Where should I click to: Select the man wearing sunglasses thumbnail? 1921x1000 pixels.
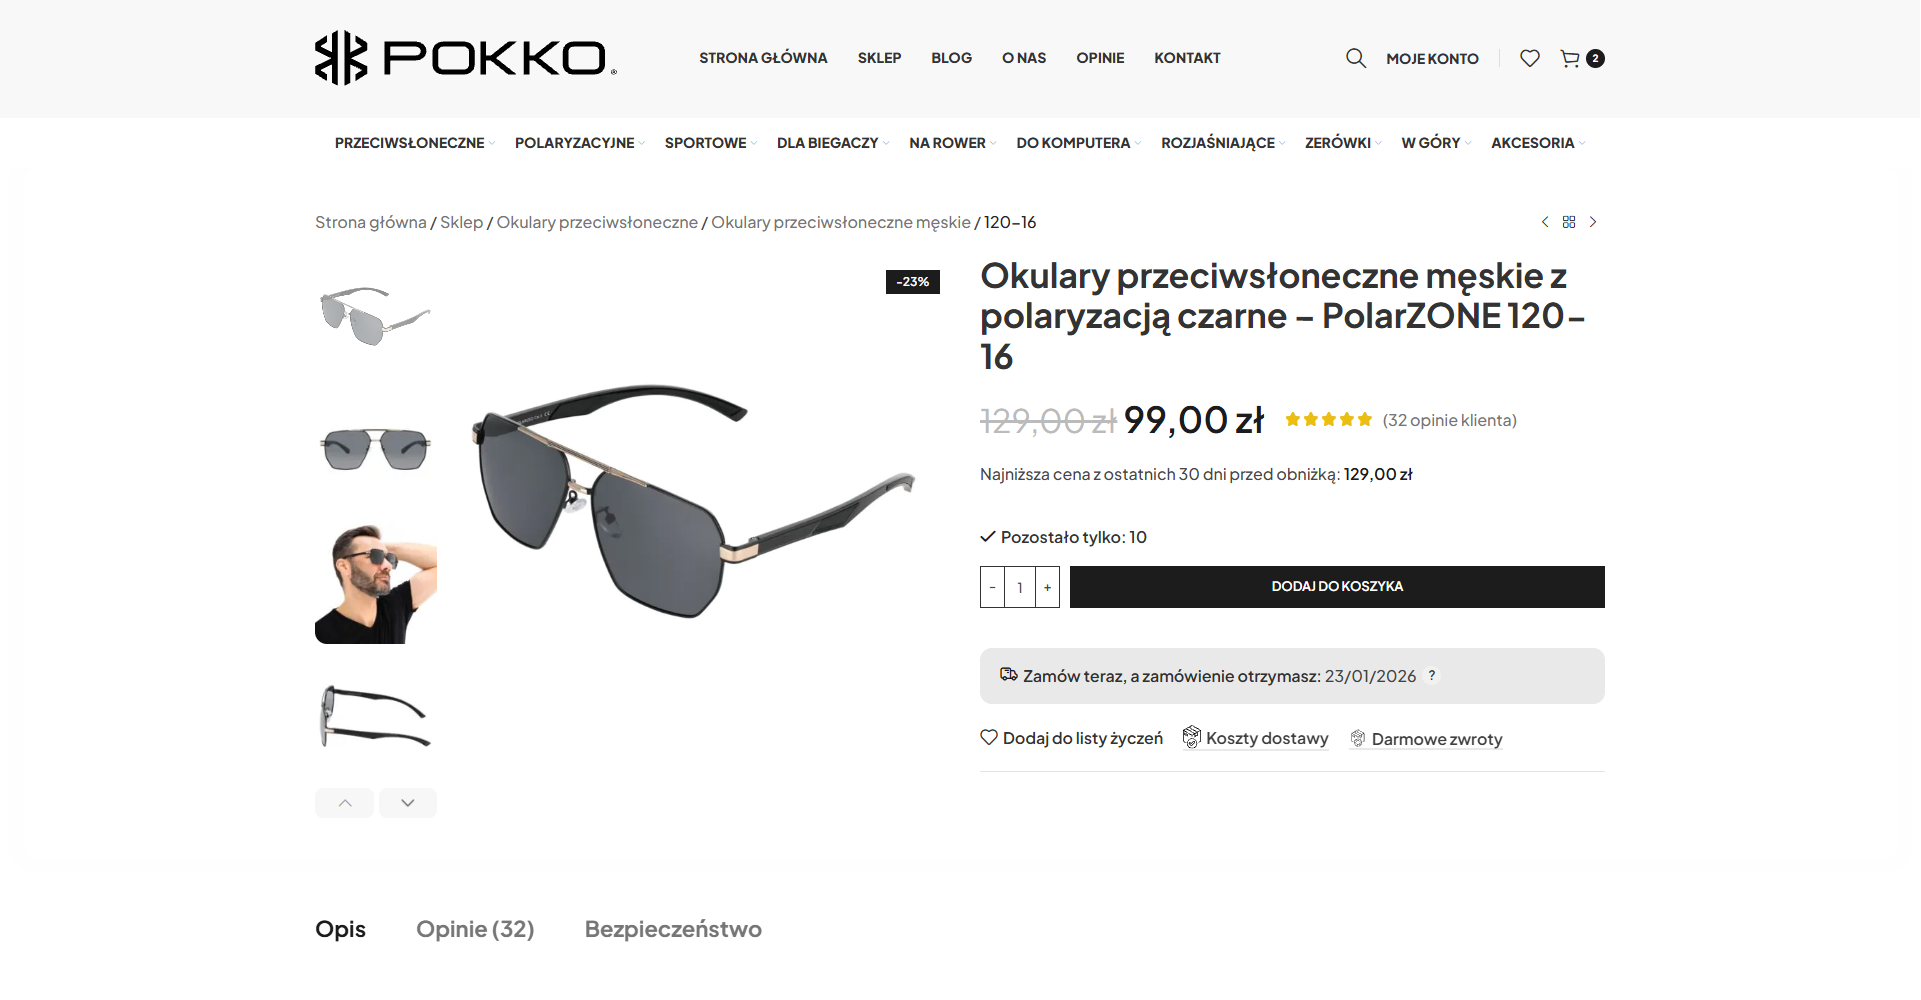click(x=376, y=584)
